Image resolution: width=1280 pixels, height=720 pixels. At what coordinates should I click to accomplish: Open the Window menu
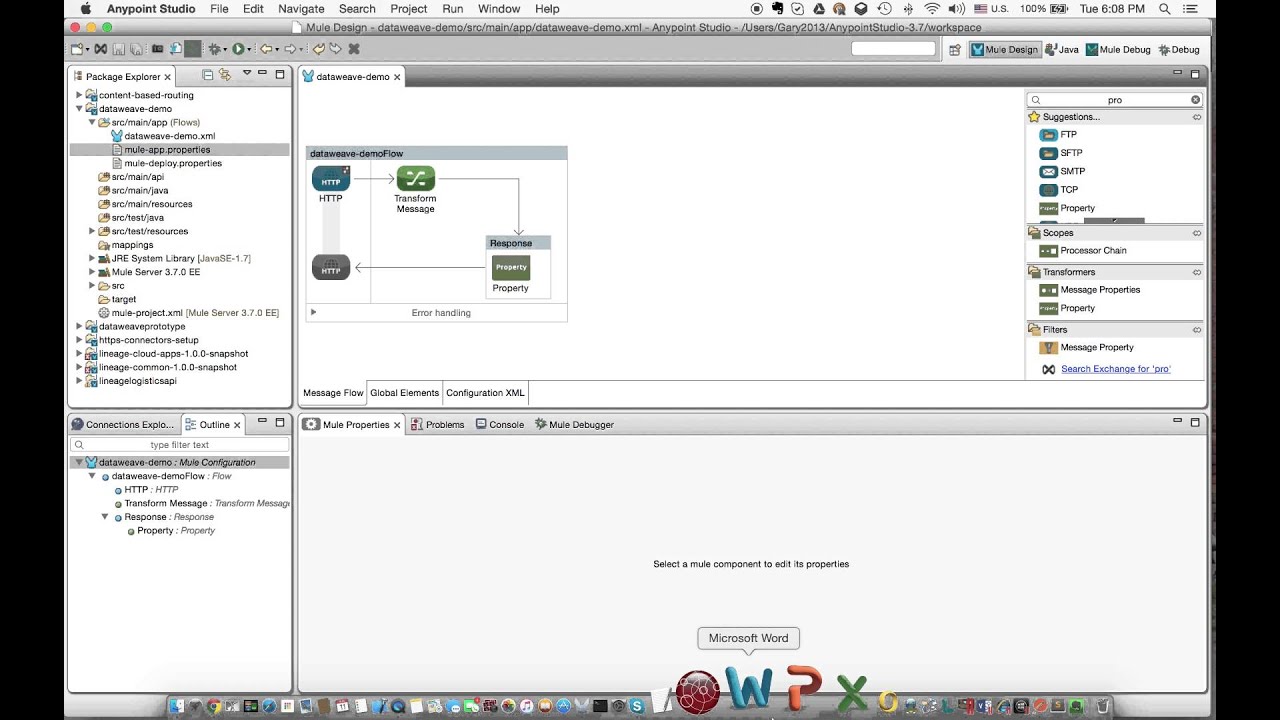498,9
